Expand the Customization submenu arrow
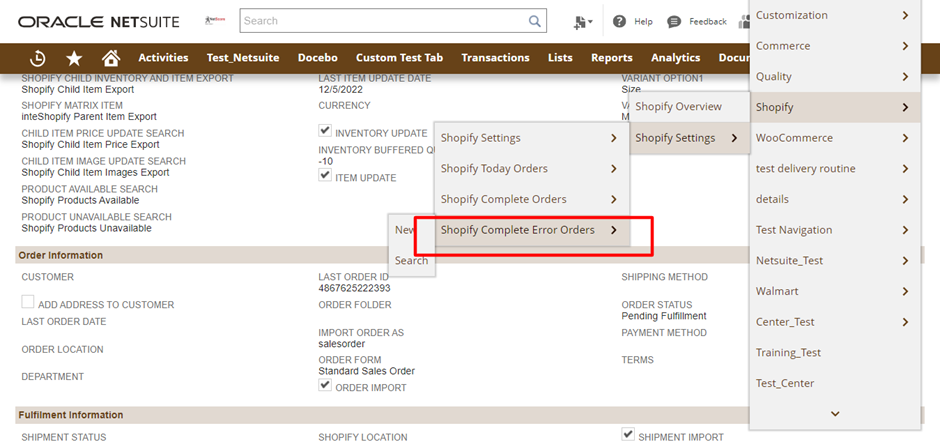This screenshot has width=940, height=442. point(905,15)
